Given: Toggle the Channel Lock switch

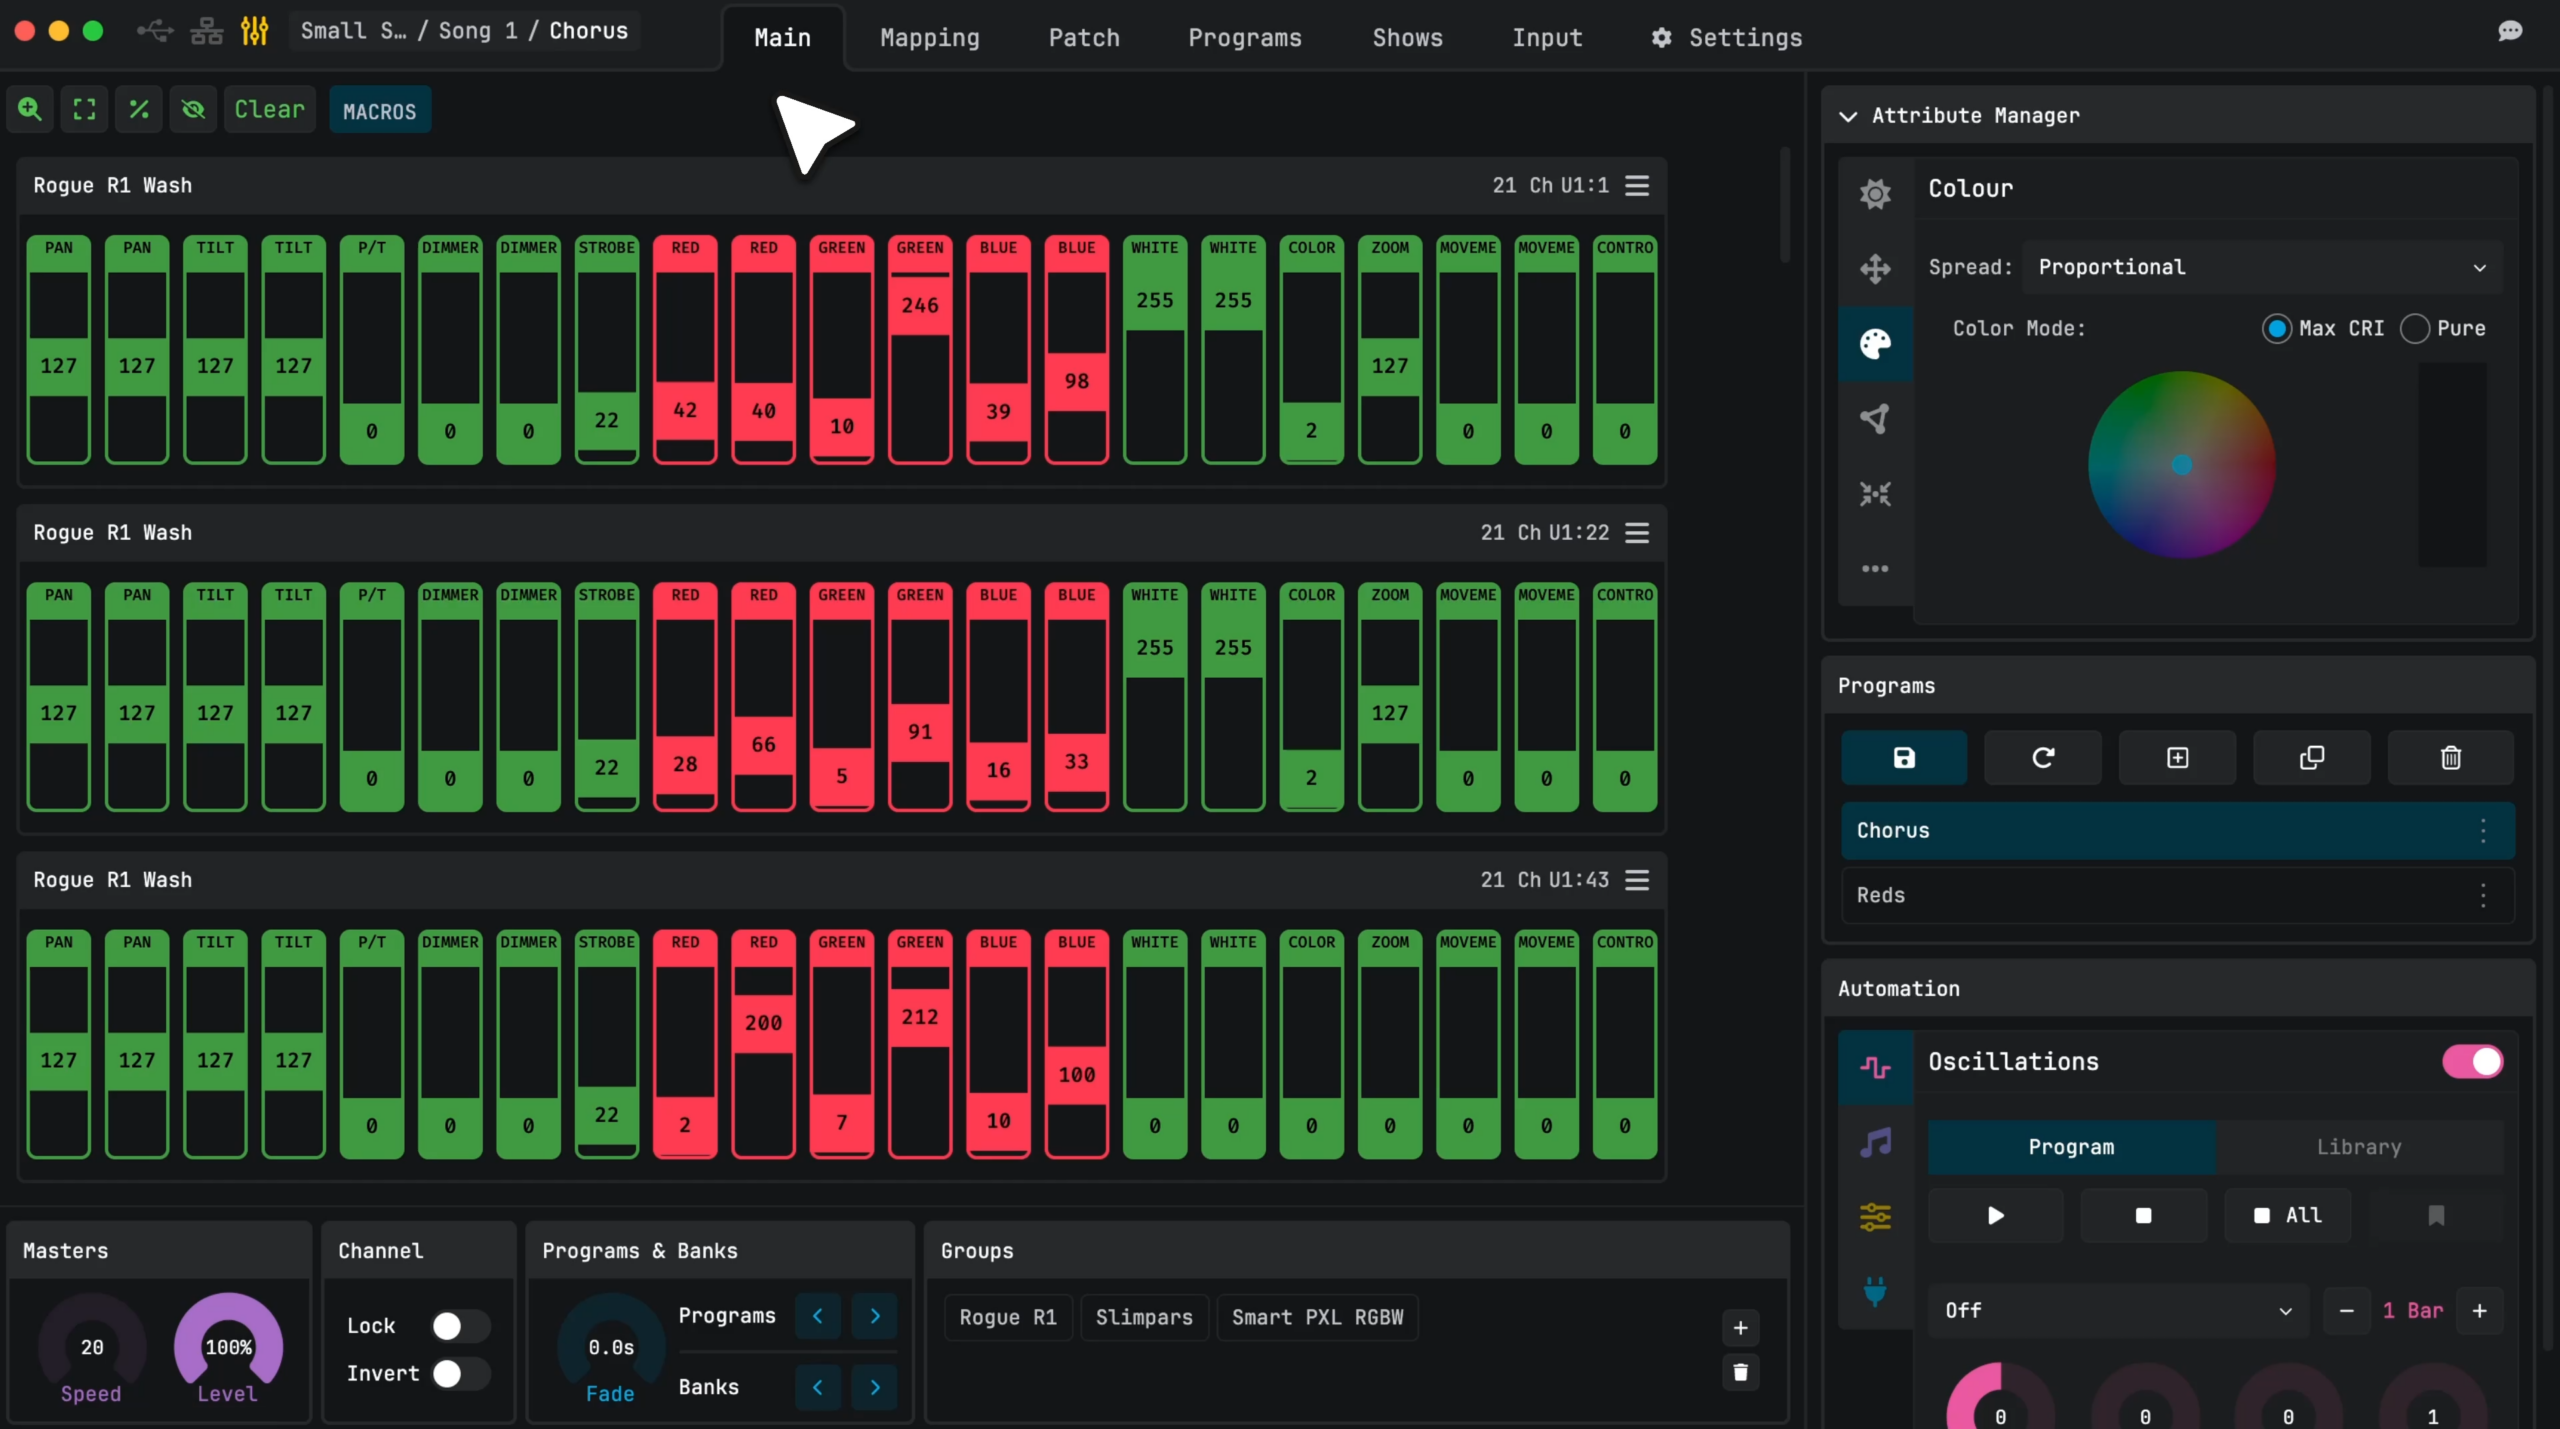Looking at the screenshot, I should 460,1326.
